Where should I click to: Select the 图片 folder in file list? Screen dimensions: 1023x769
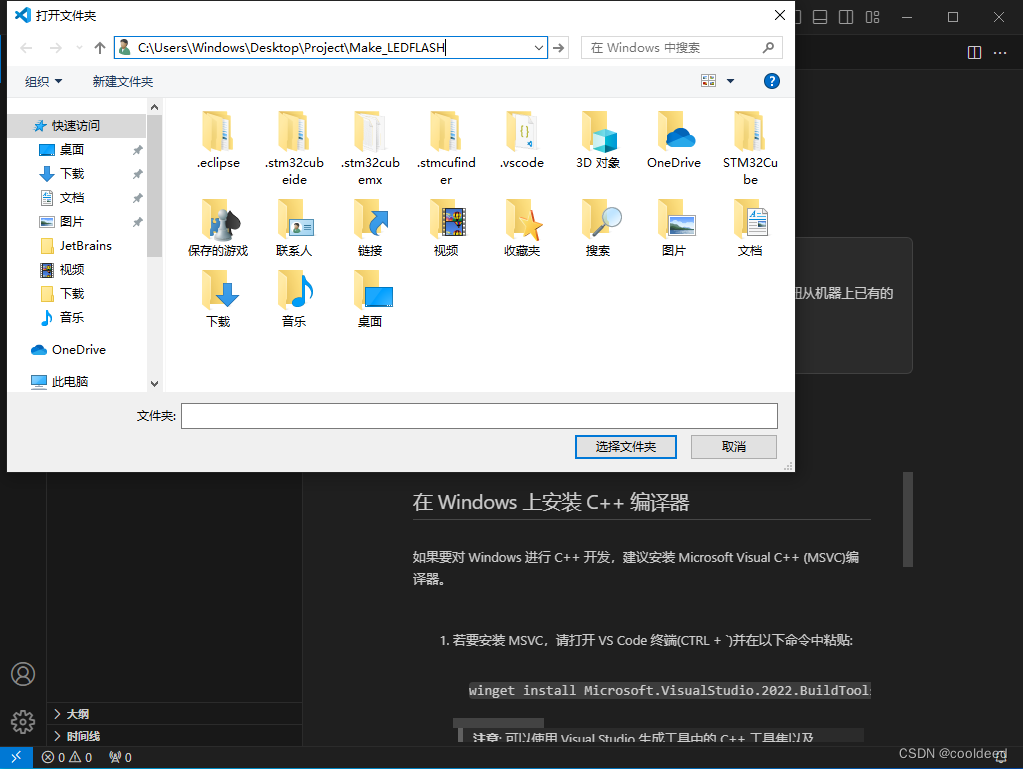(674, 228)
